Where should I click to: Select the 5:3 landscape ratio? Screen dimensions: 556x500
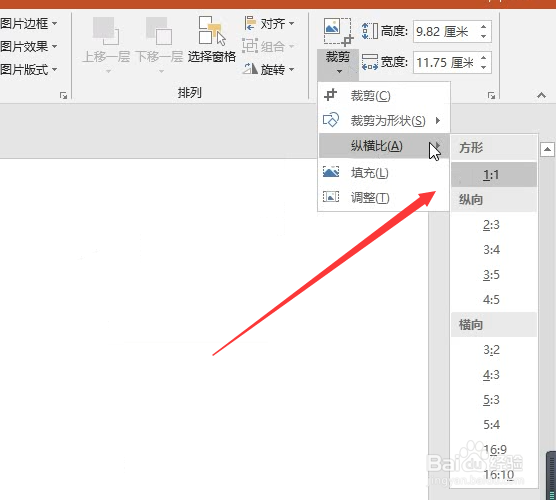pyautogui.click(x=494, y=400)
